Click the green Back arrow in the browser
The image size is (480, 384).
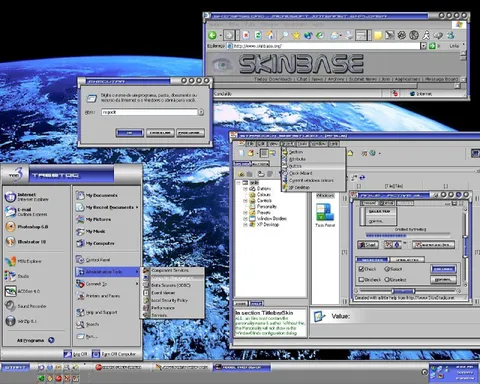point(212,35)
